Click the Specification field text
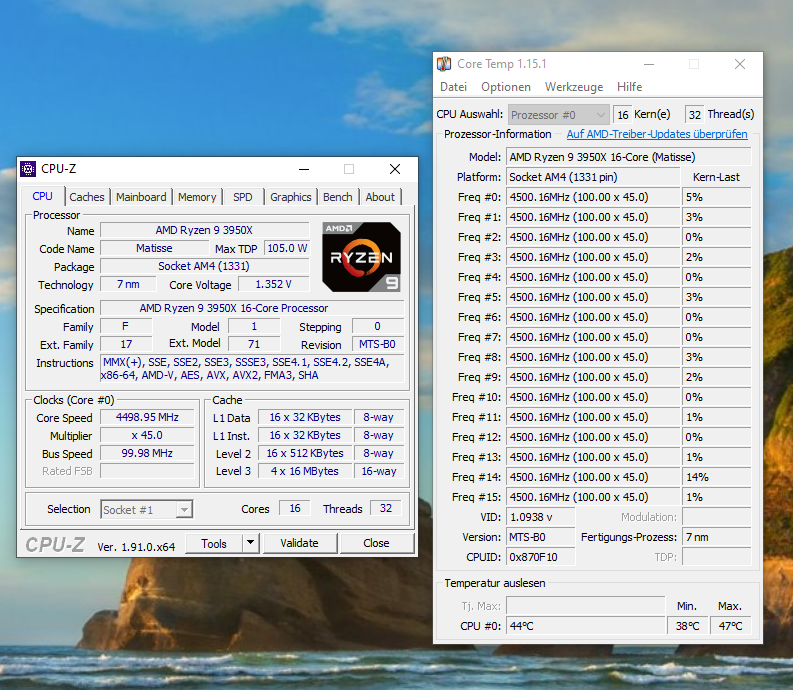Viewport: 793px width, 690px height. coord(252,308)
